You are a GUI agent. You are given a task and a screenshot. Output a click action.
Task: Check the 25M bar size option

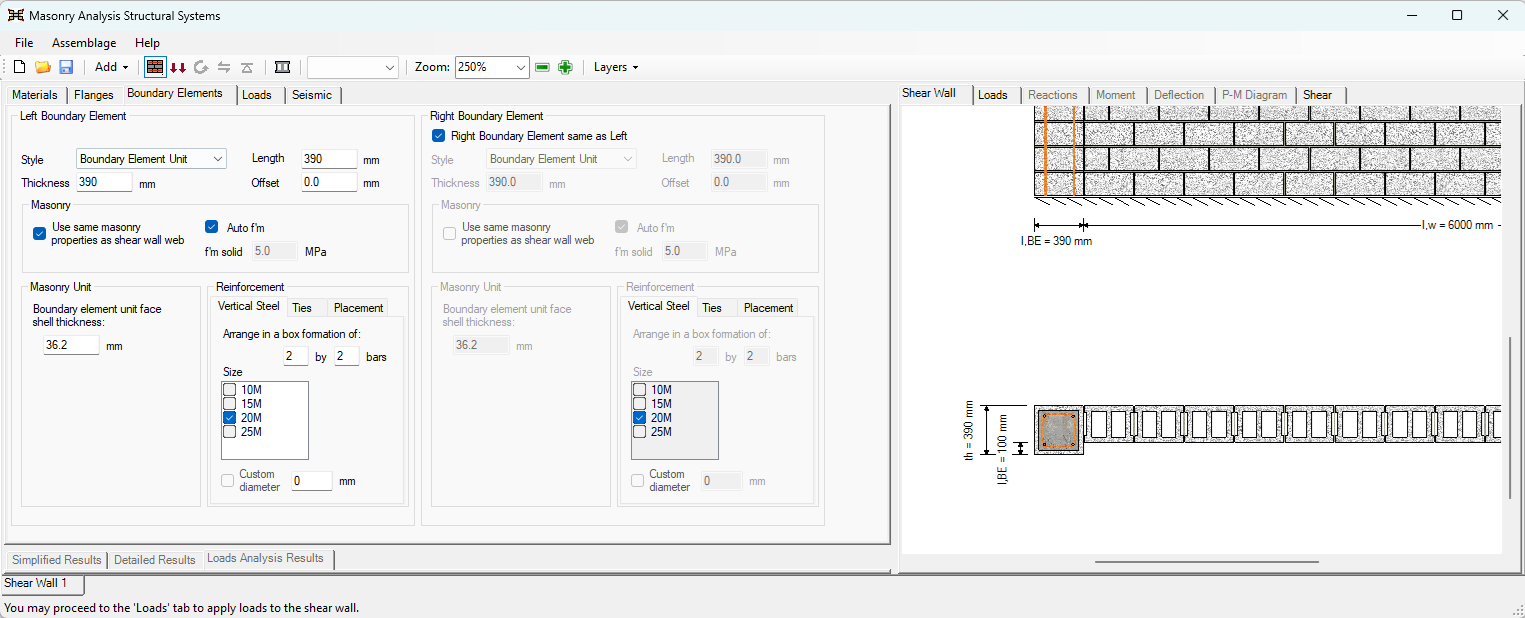point(230,432)
